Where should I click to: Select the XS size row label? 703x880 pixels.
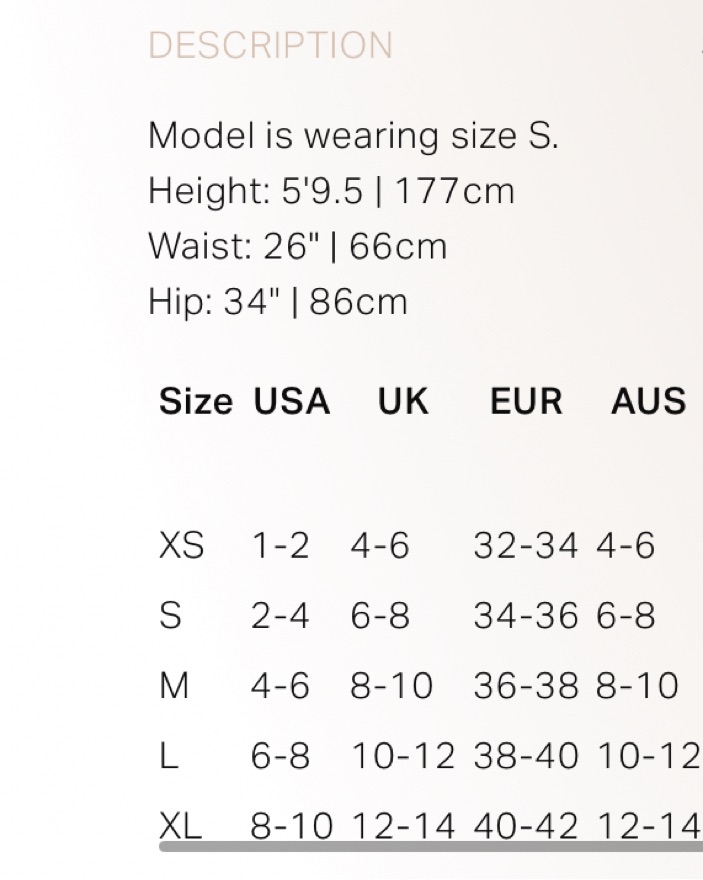[x=181, y=546]
